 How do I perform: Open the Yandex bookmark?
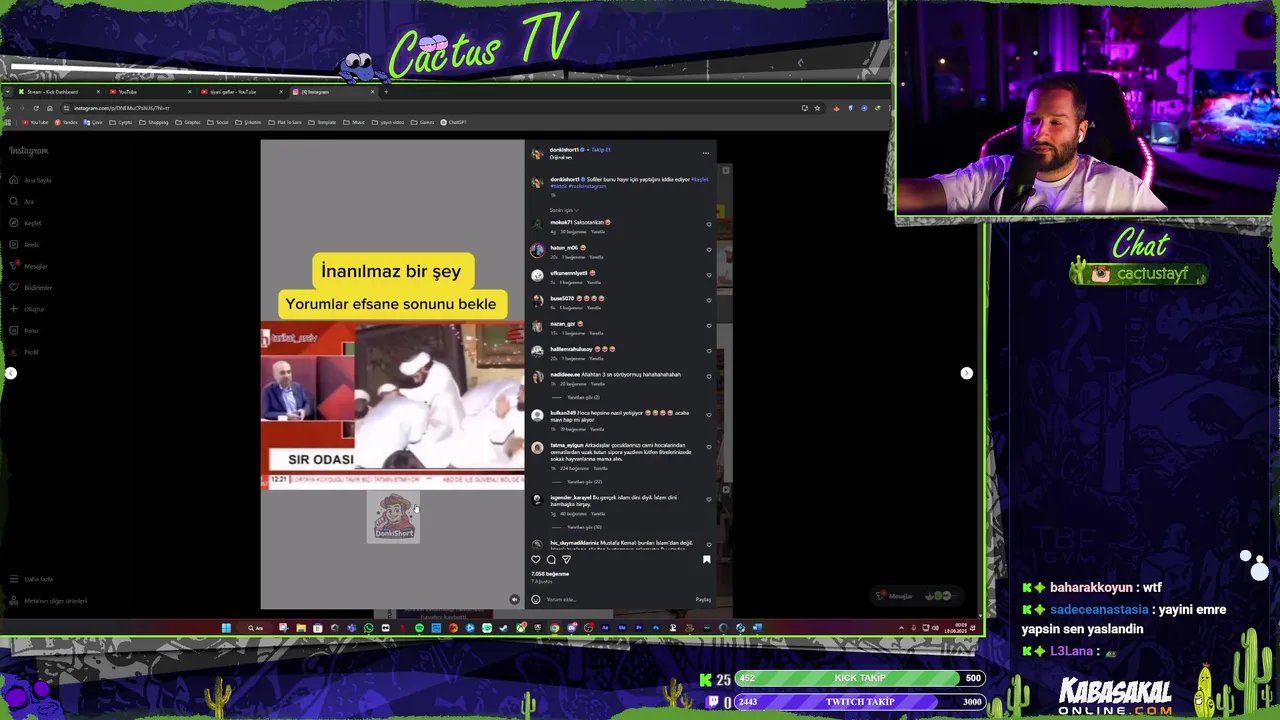coord(66,122)
